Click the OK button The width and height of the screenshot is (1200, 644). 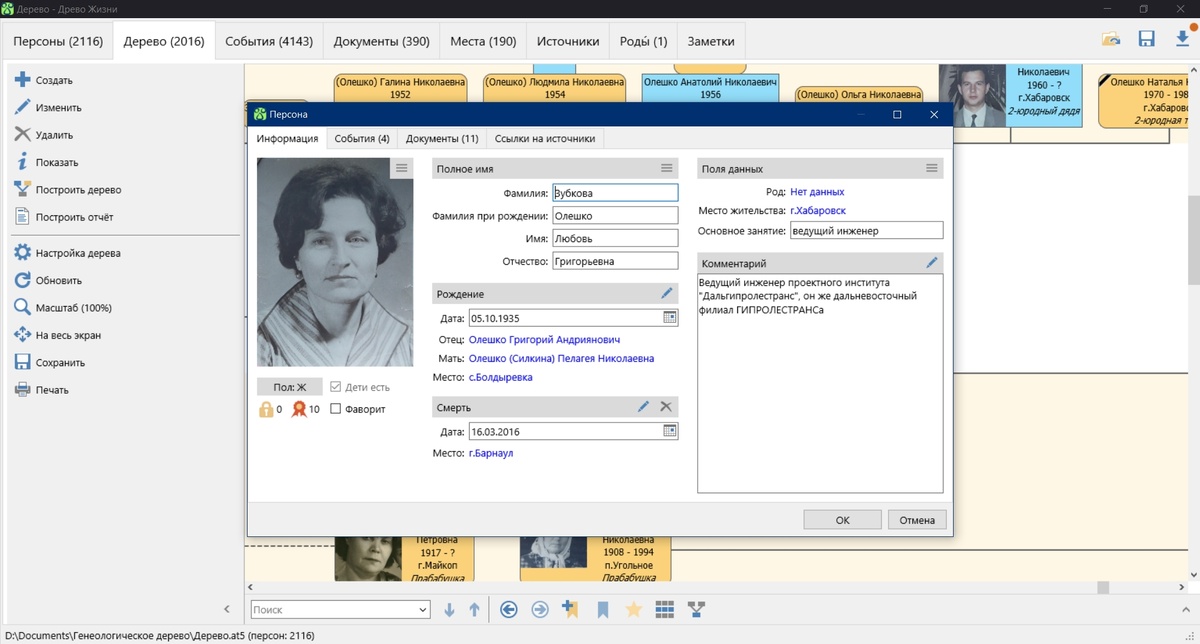click(x=843, y=520)
